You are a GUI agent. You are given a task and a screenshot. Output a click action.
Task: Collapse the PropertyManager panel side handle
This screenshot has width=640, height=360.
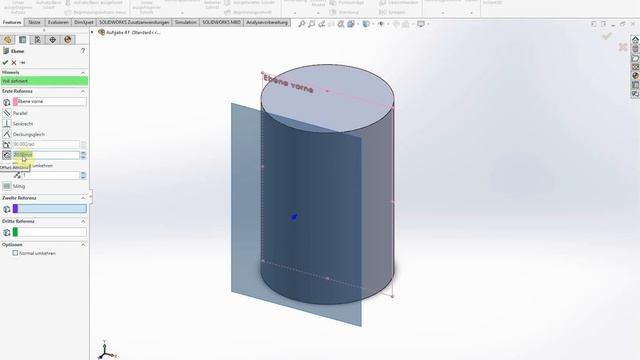point(91,197)
